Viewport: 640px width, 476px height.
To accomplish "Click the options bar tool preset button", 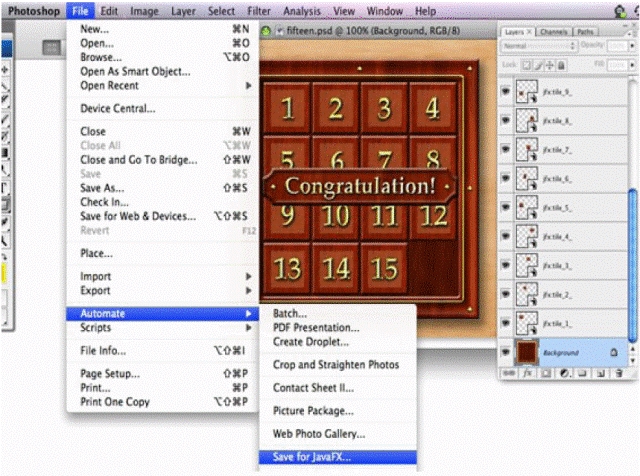I will pyautogui.click(x=52, y=48).
